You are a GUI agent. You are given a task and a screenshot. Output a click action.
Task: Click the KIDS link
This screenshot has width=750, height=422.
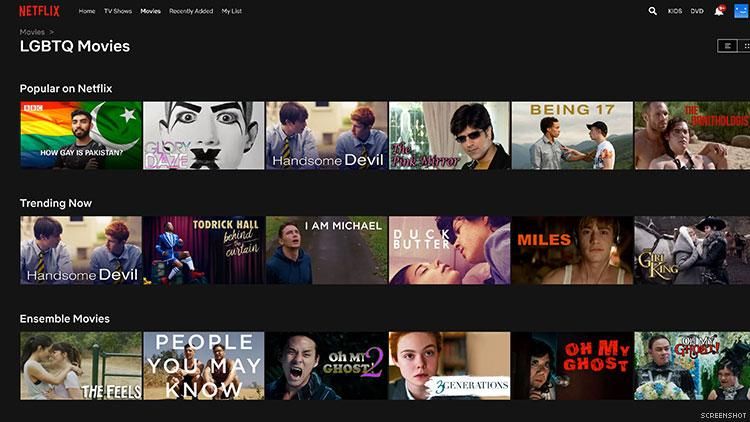click(674, 11)
